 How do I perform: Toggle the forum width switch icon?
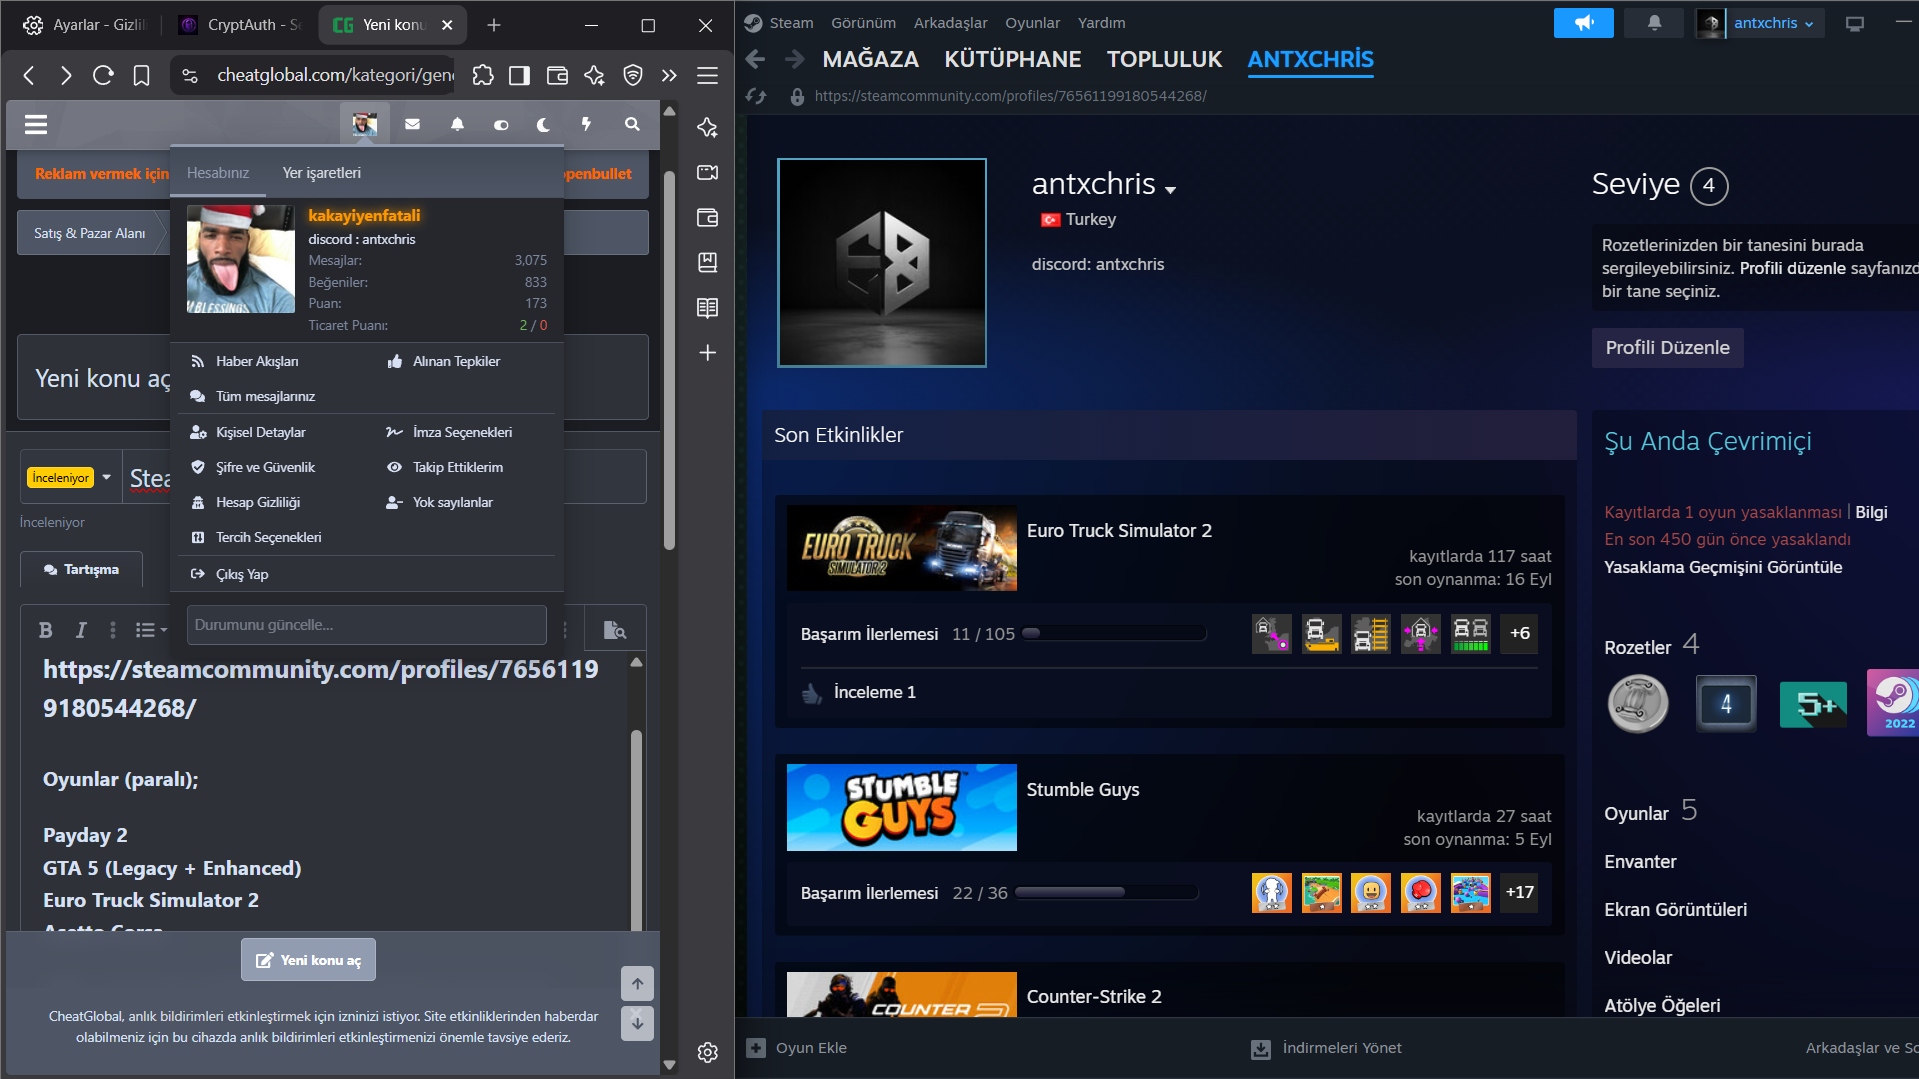(501, 124)
